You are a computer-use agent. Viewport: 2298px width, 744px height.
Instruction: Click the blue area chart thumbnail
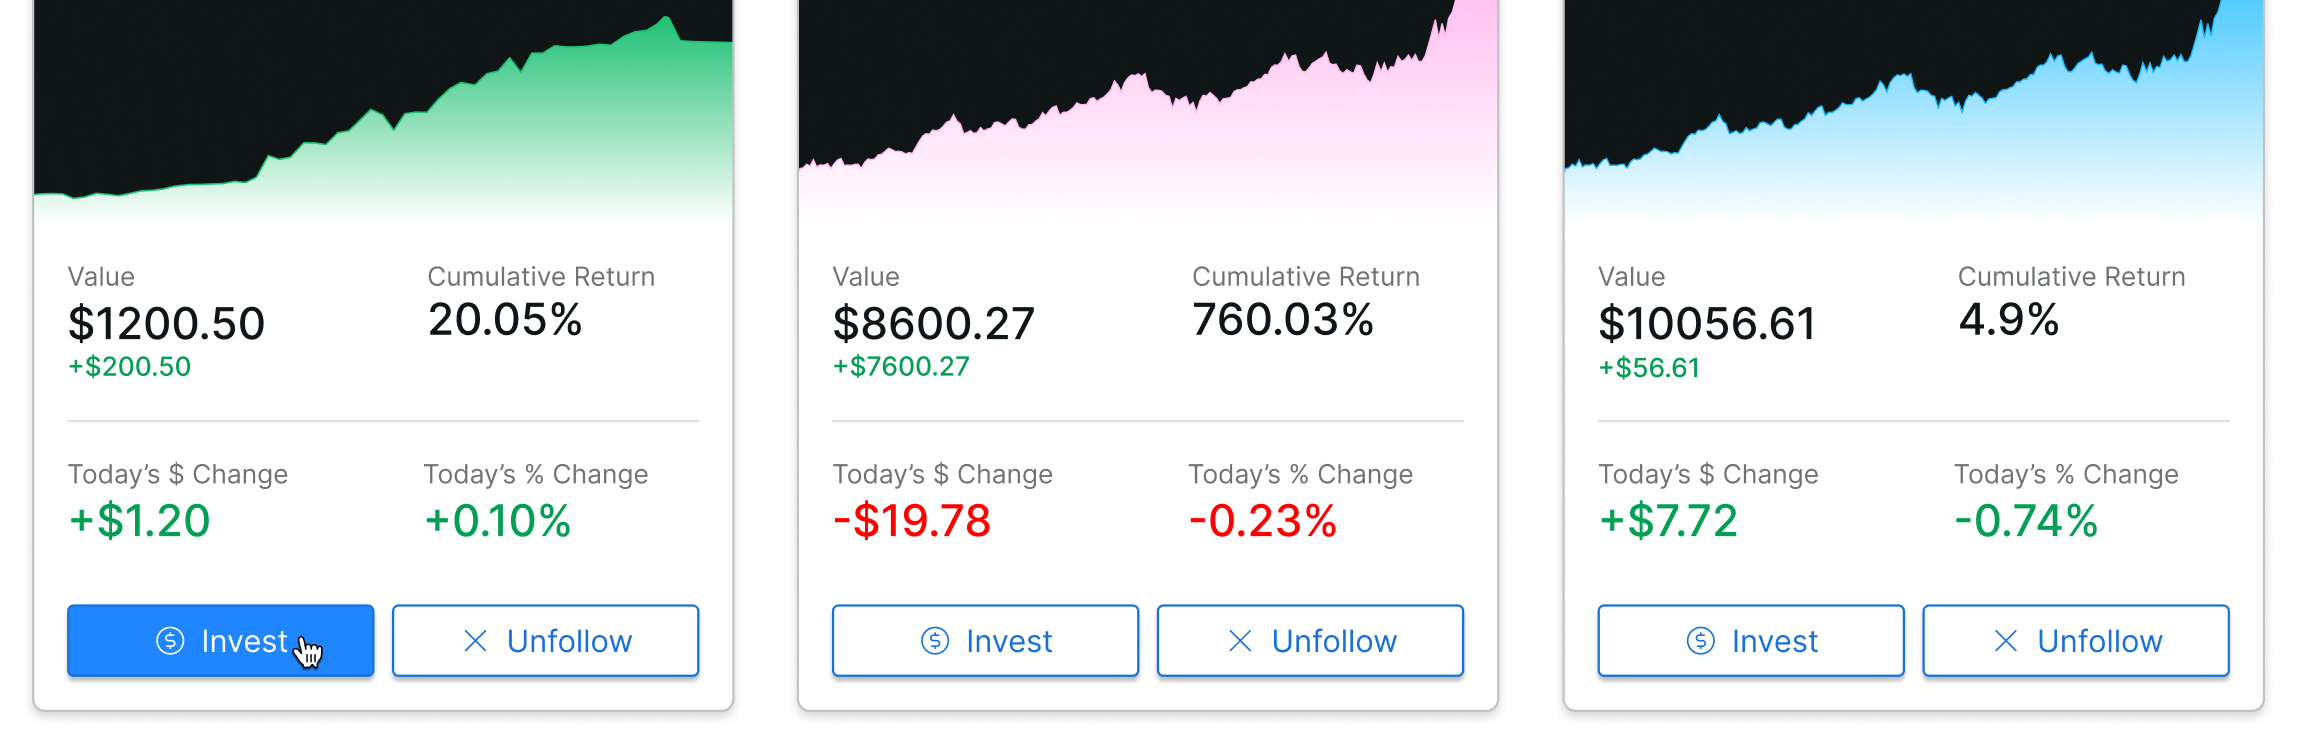pos(1914,110)
